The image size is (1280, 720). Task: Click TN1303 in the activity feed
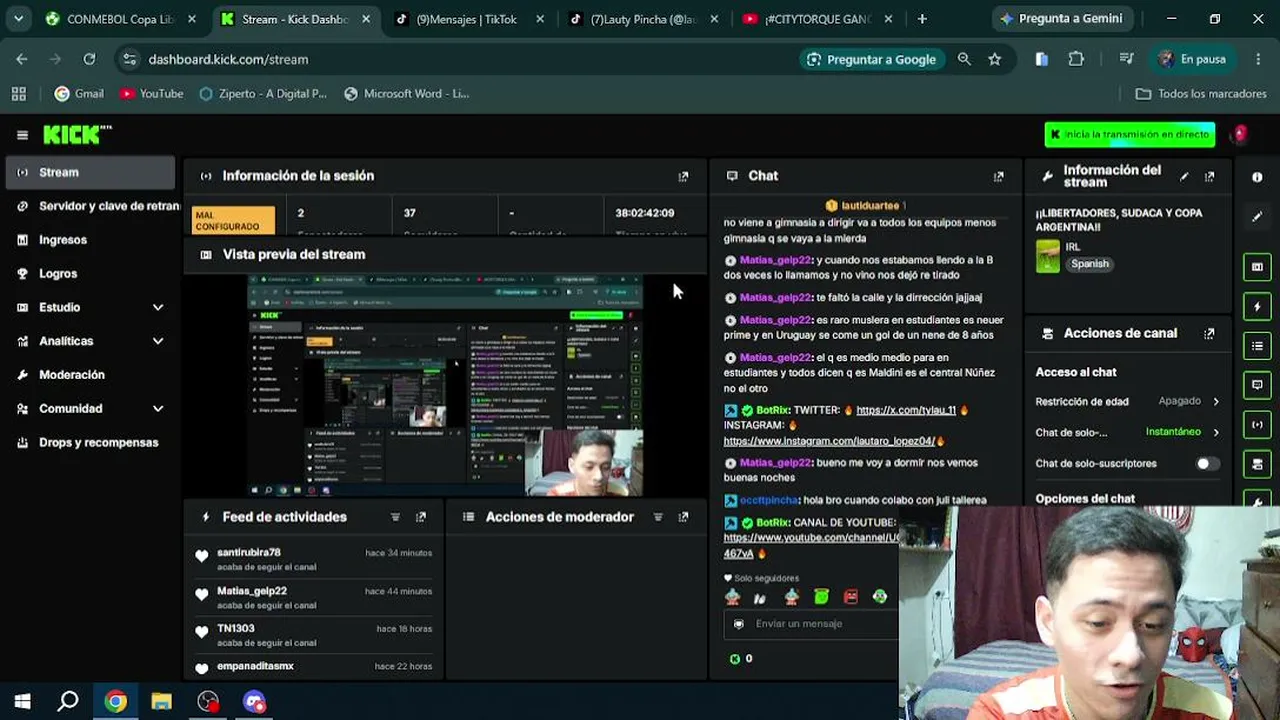click(x=236, y=629)
